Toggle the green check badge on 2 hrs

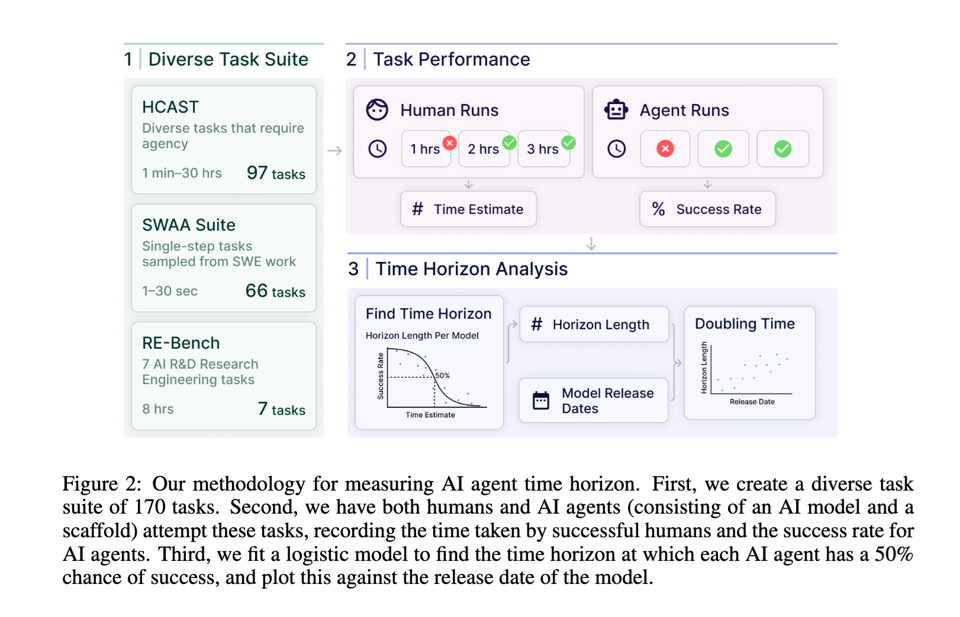pyautogui.click(x=509, y=143)
